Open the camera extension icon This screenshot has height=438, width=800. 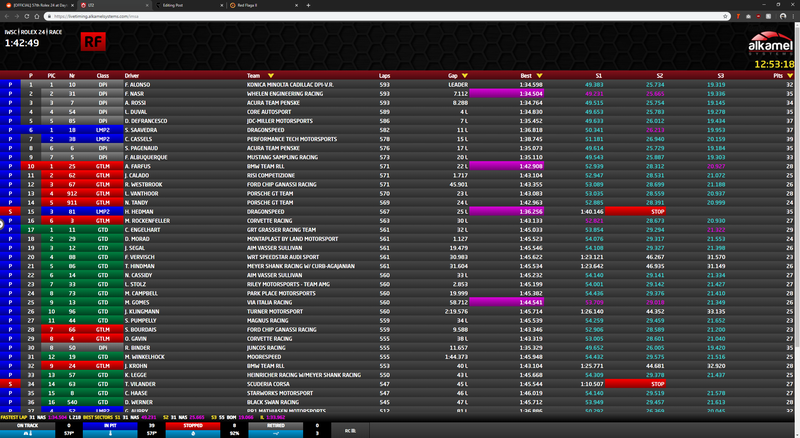point(748,16)
